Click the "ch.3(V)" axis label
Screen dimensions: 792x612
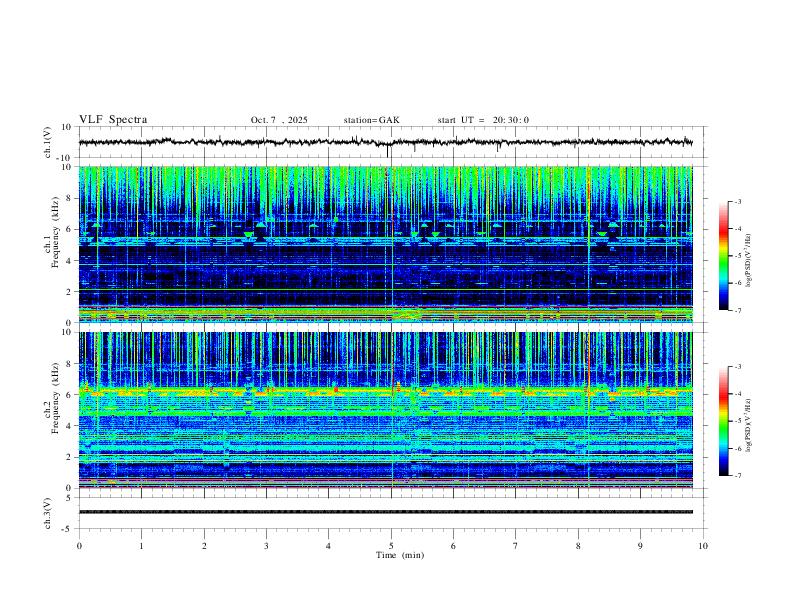(48, 514)
